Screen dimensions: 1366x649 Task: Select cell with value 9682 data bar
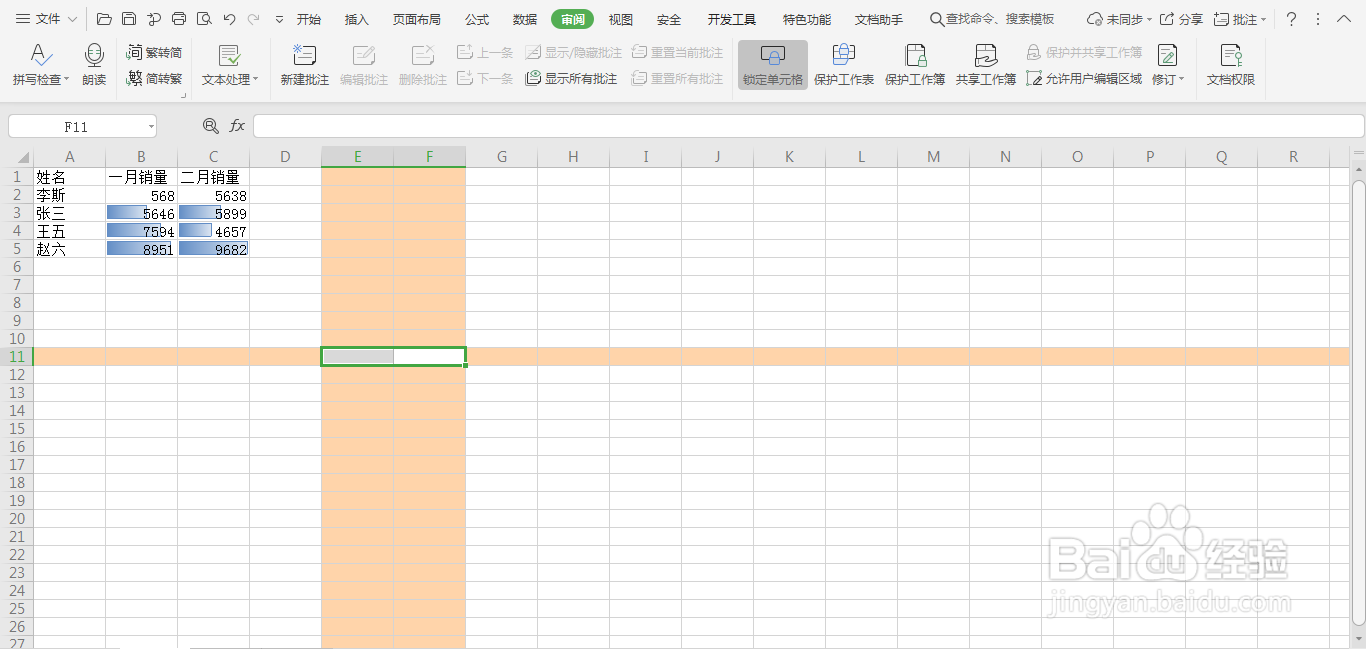coord(213,249)
